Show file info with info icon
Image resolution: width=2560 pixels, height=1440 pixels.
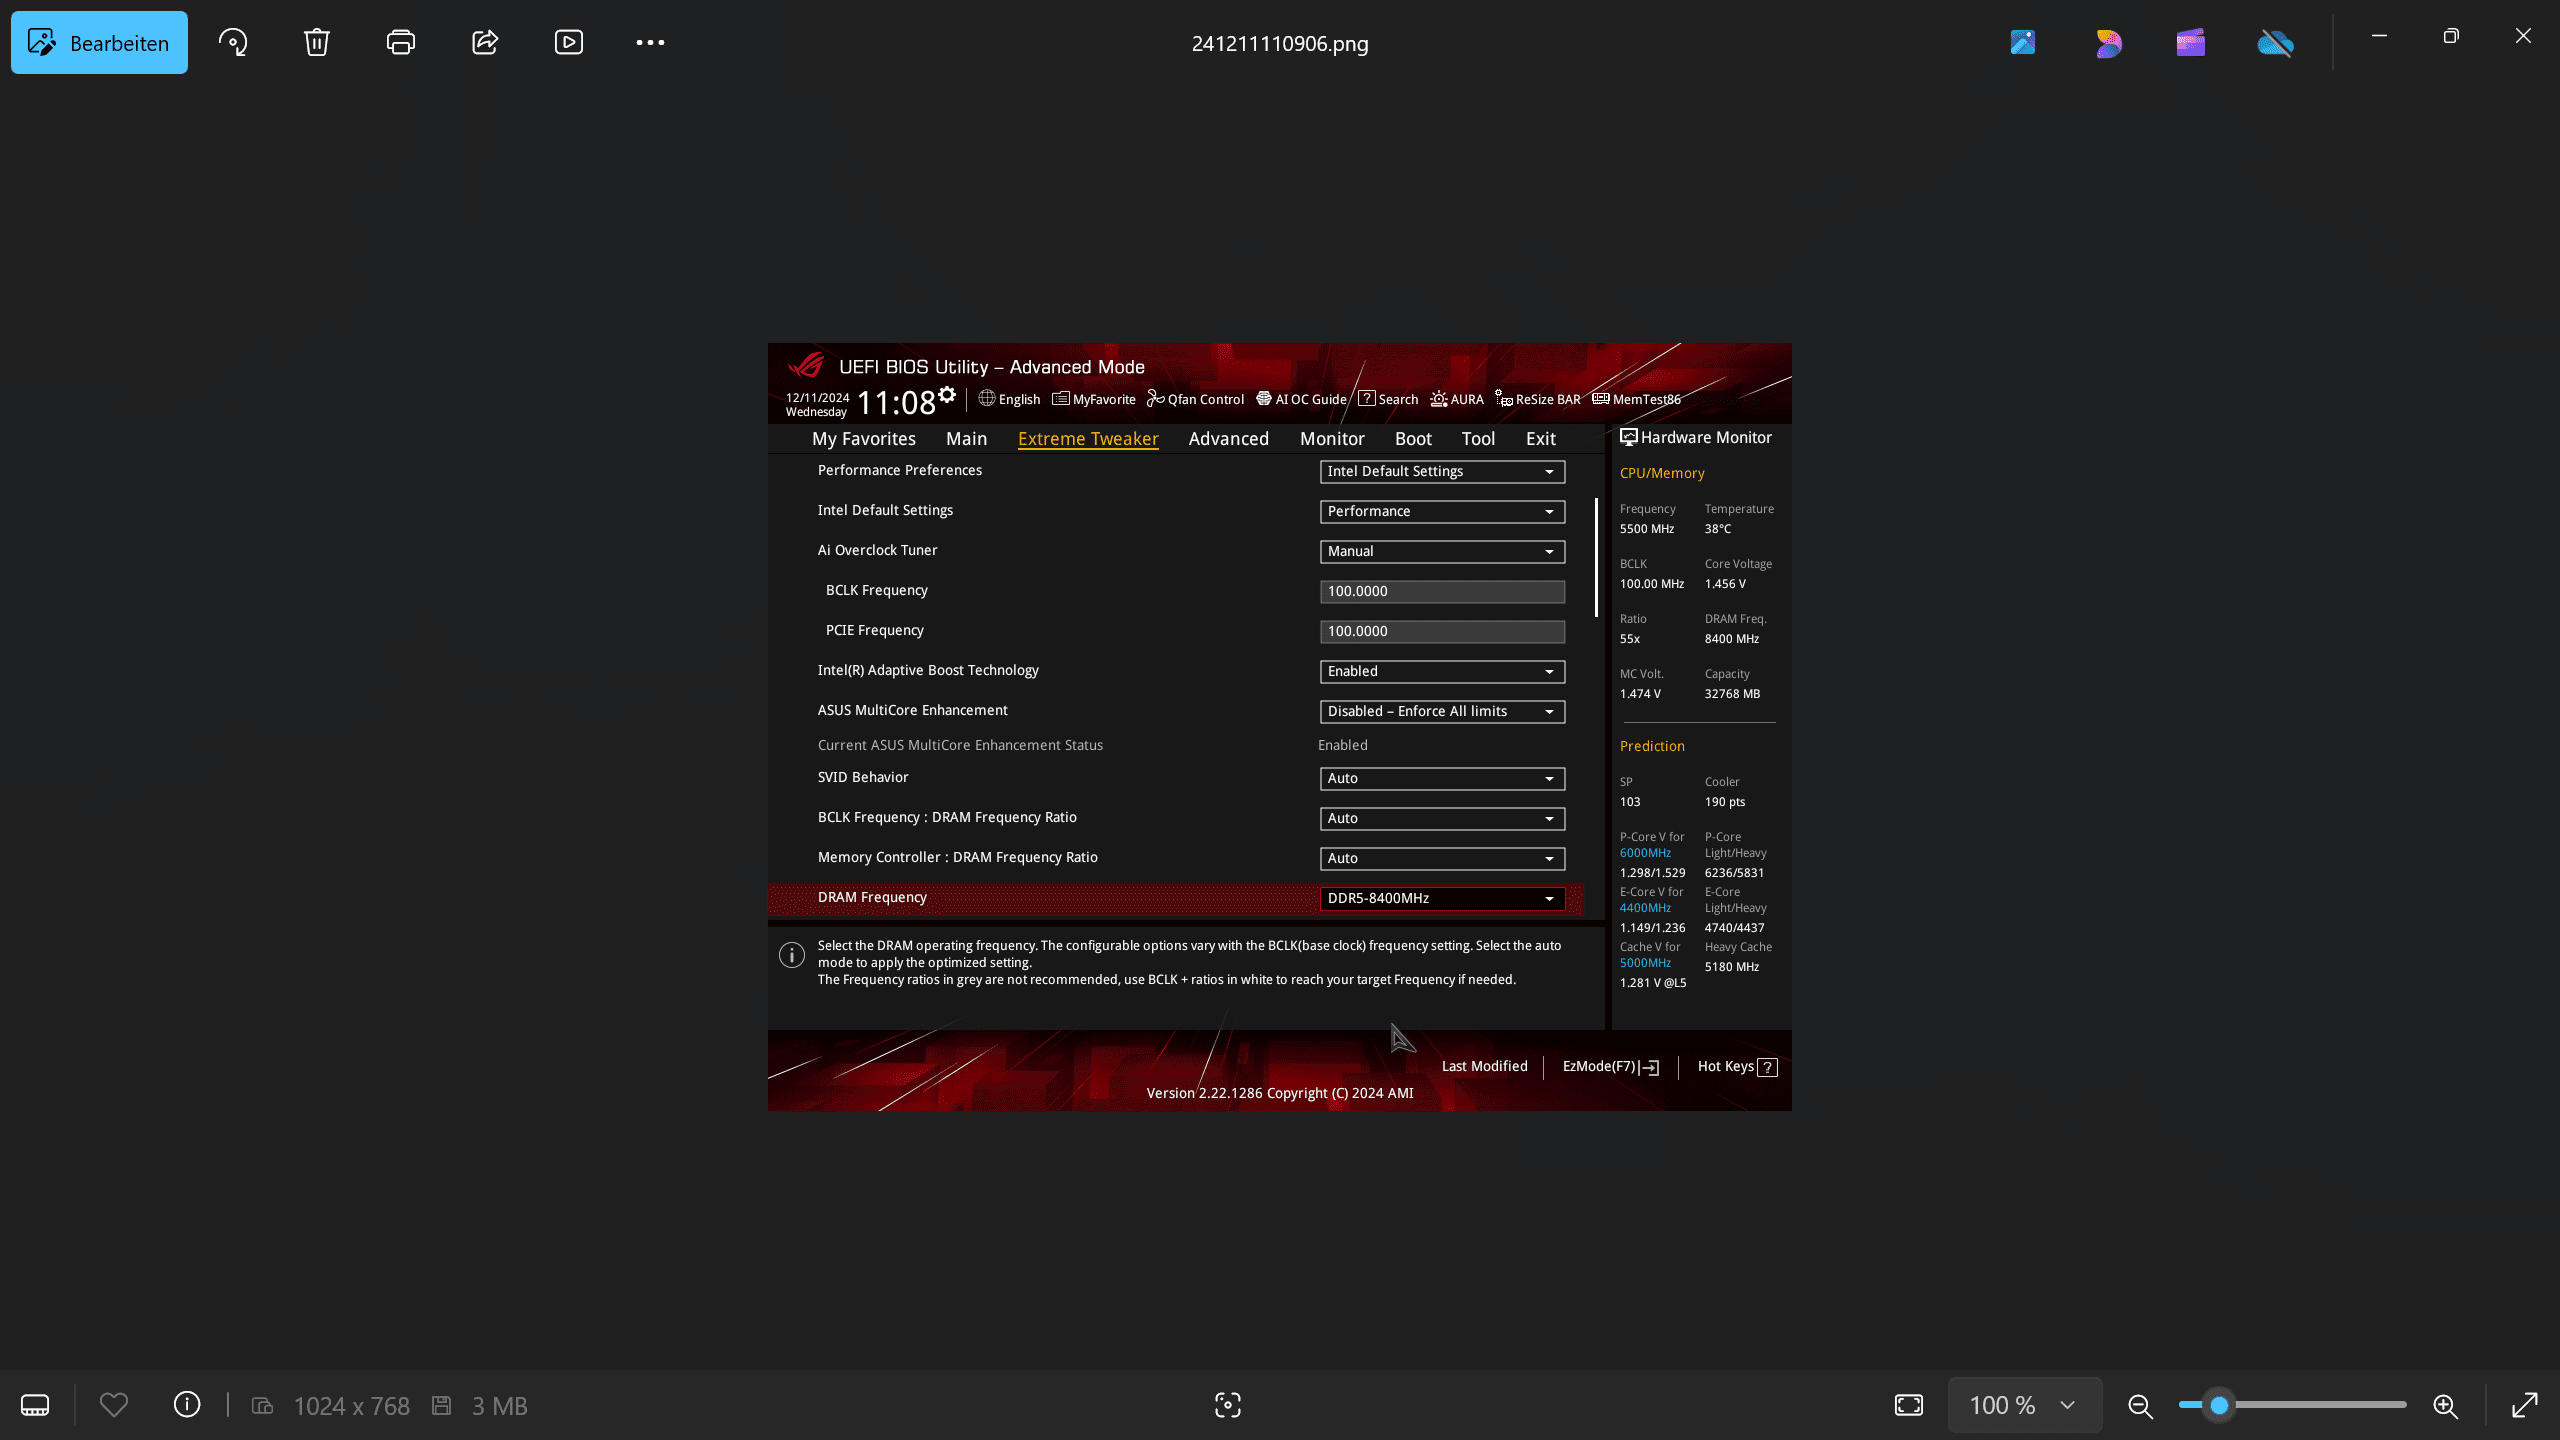point(187,1405)
